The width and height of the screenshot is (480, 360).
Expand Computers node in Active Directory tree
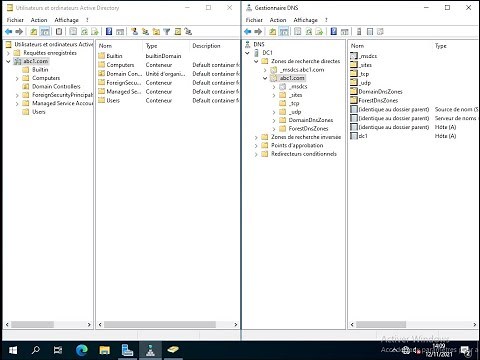[x=17, y=78]
